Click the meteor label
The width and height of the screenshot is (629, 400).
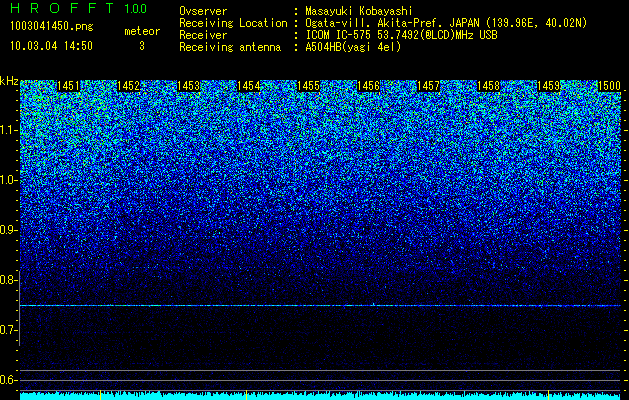coord(142,31)
